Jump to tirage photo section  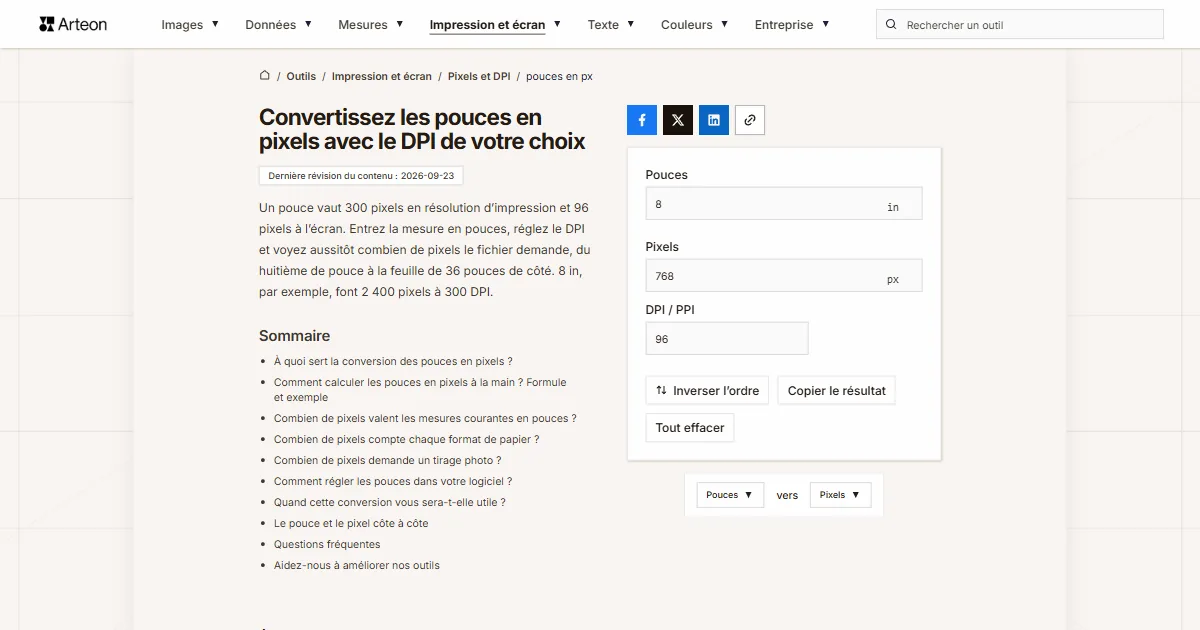[x=387, y=460]
